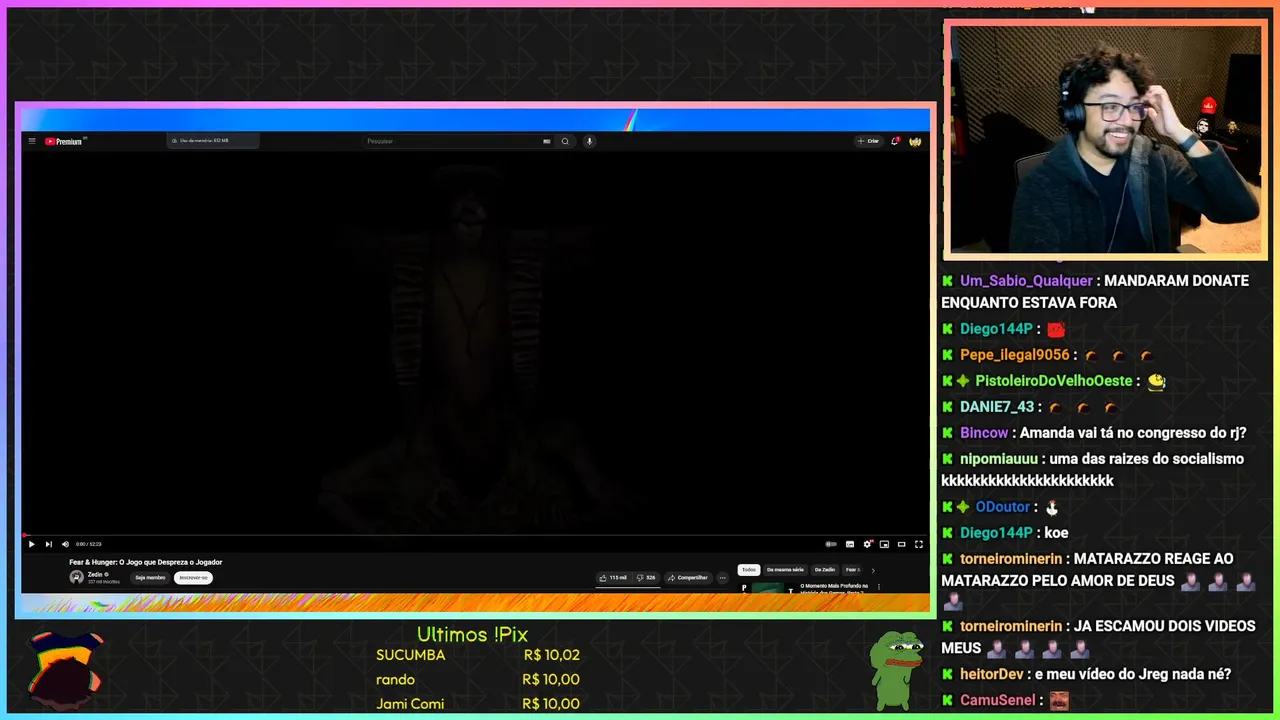
Task: Toggle the autoplay switch
Action: click(x=831, y=544)
